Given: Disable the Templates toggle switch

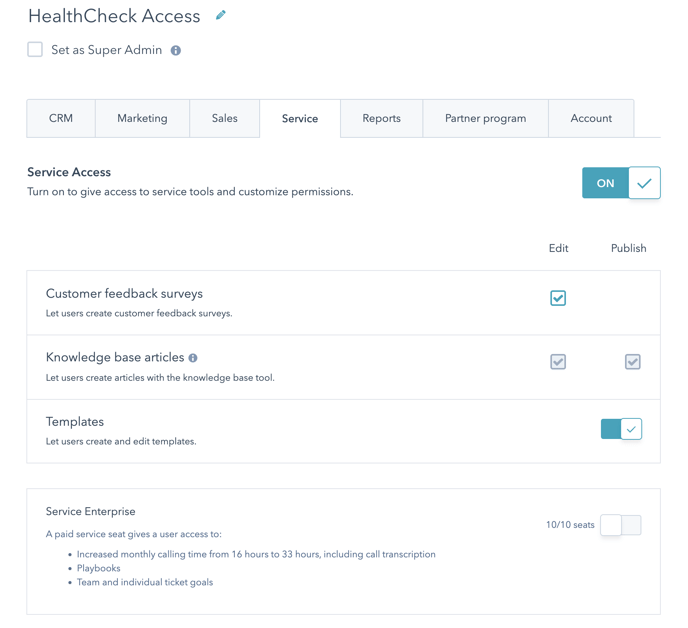Looking at the screenshot, I should click(x=621, y=429).
